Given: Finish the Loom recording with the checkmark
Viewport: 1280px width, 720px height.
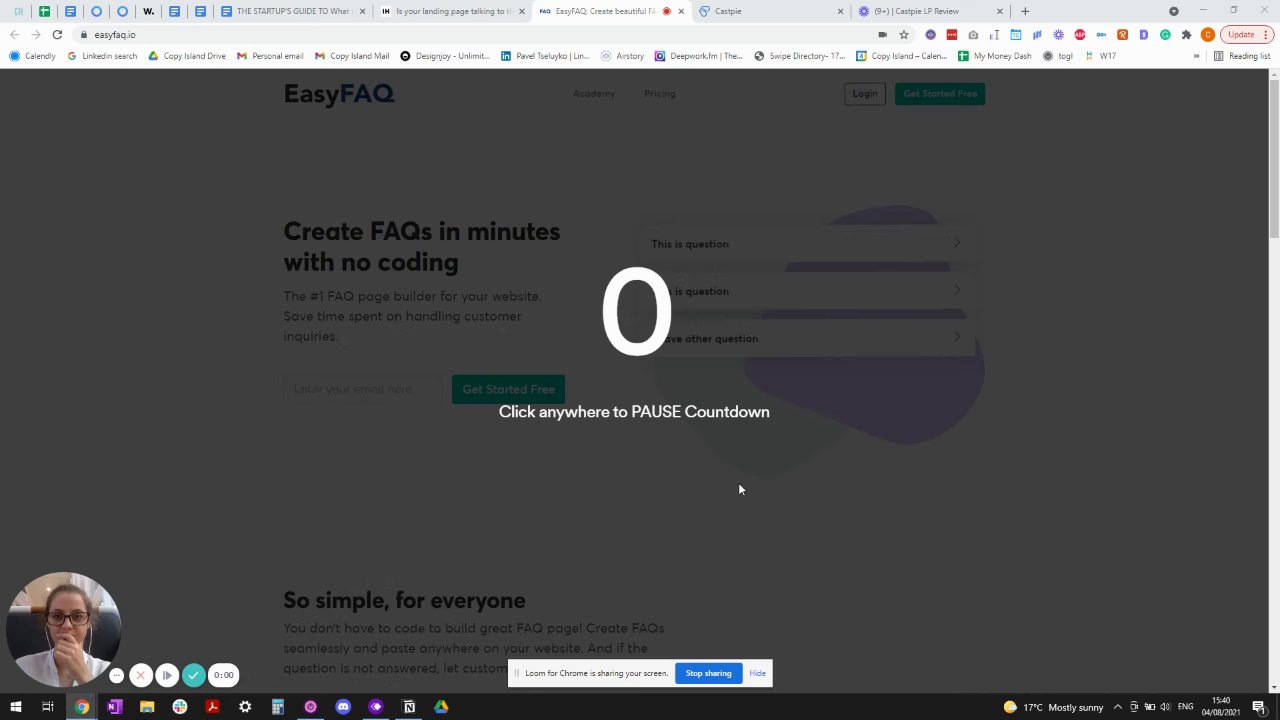Looking at the screenshot, I should [193, 675].
